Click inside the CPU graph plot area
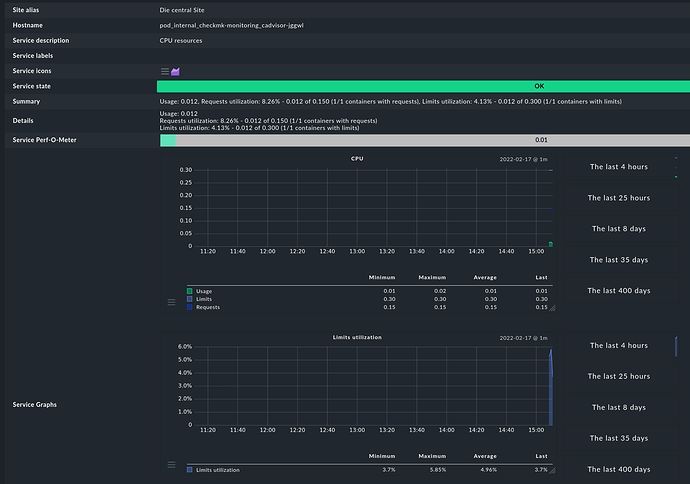 click(x=370, y=207)
